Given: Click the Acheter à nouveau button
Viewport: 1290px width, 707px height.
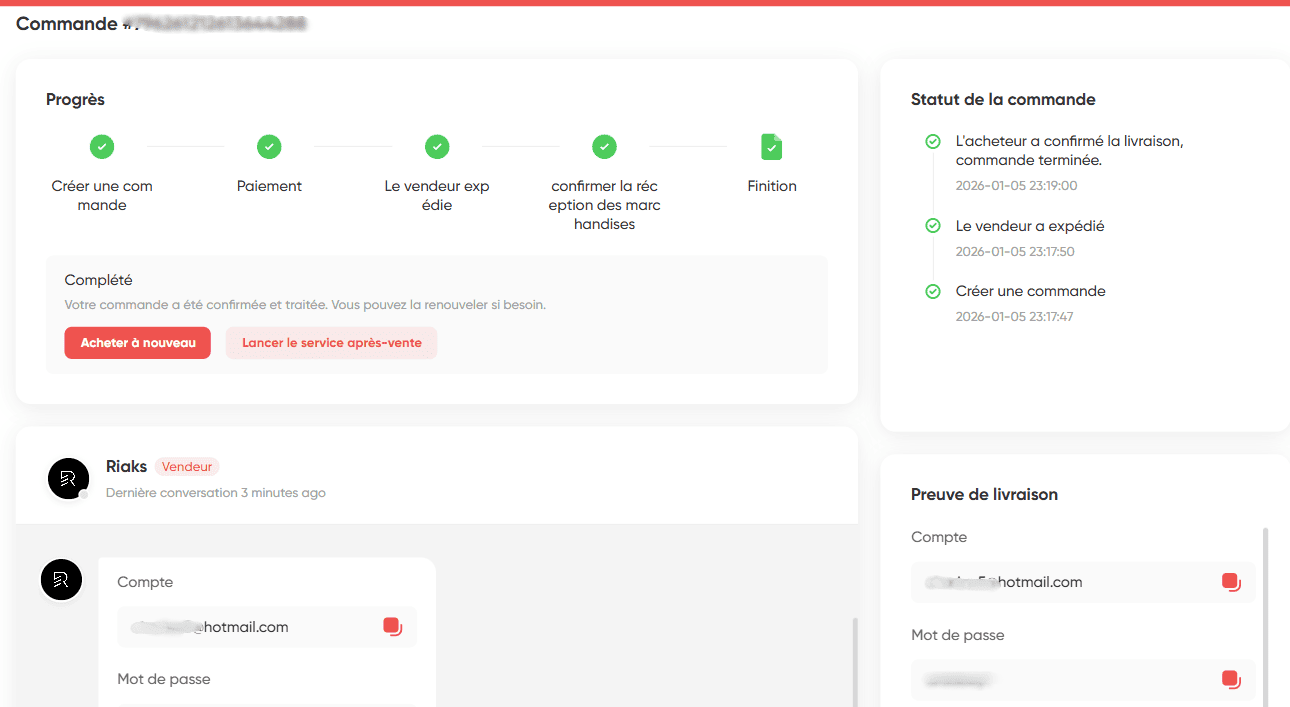Looking at the screenshot, I should [138, 343].
